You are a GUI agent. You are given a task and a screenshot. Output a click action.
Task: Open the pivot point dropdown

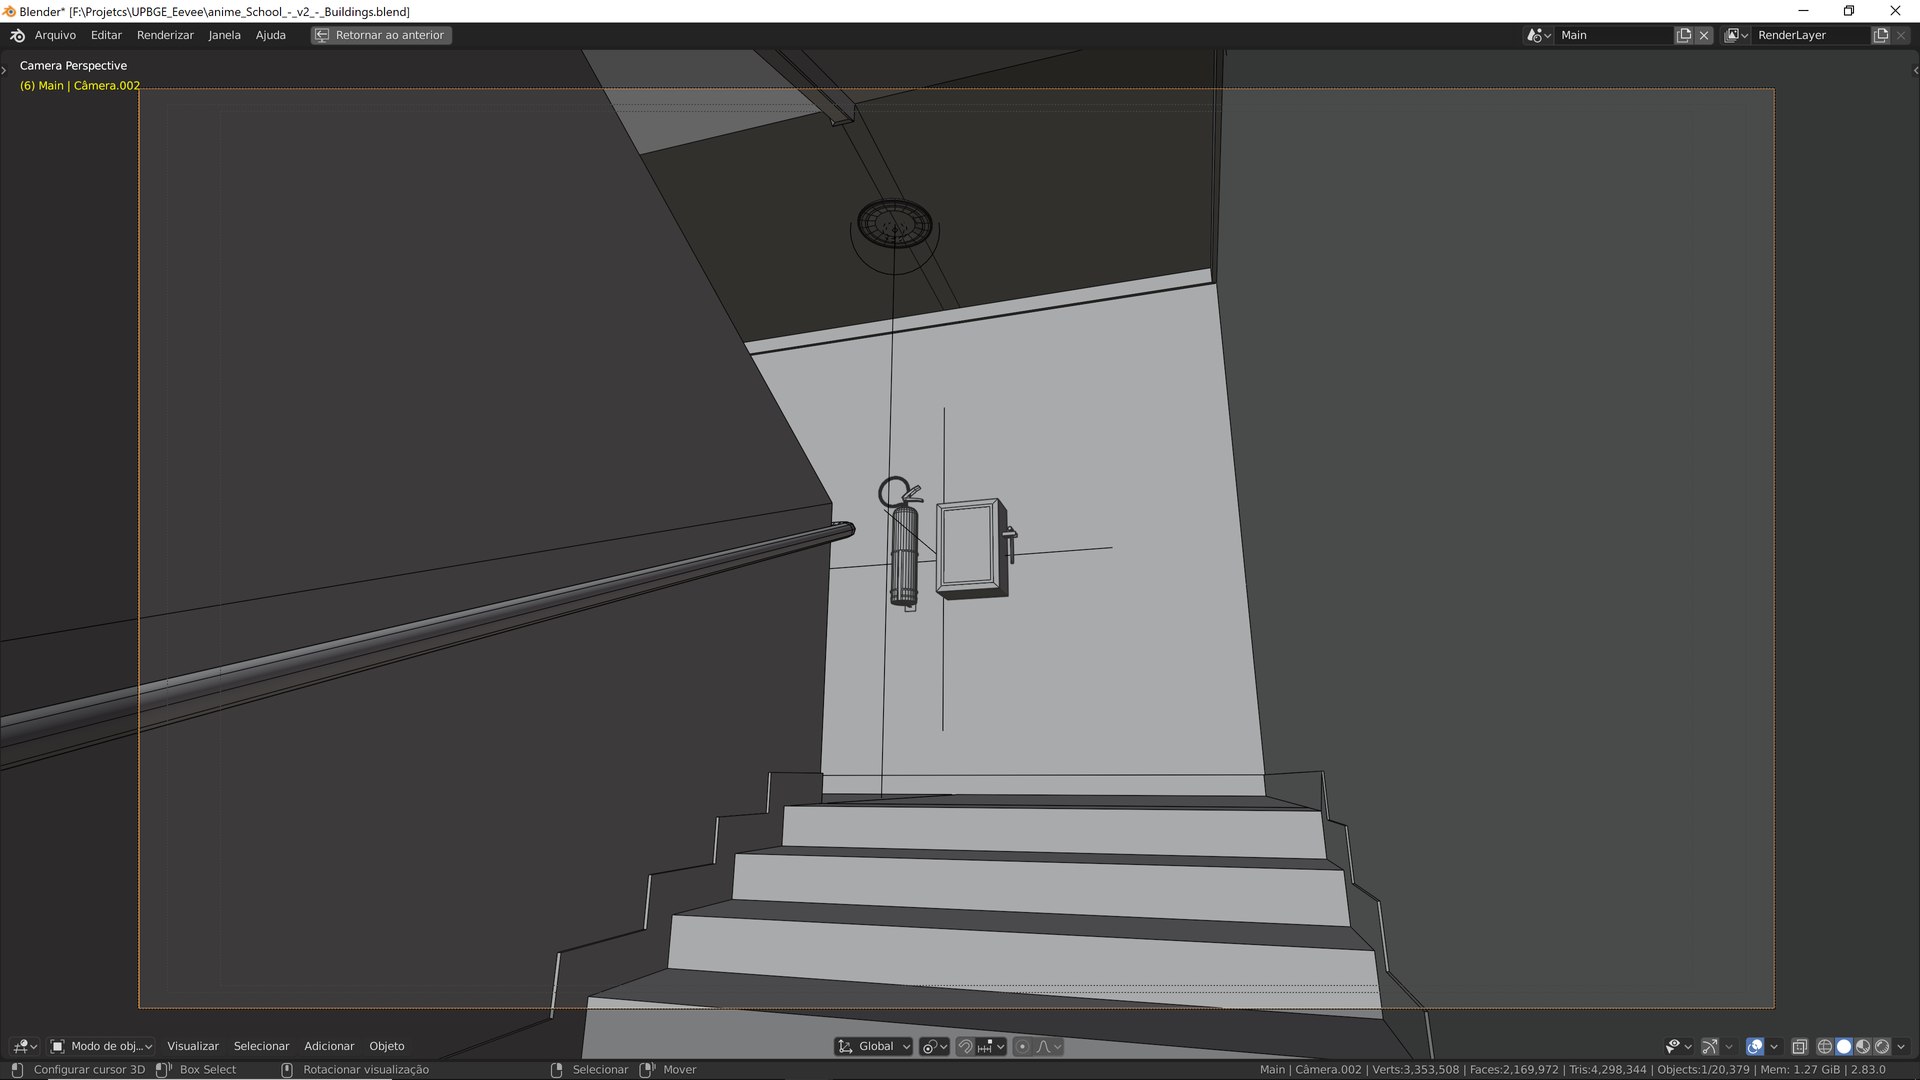coord(934,1046)
